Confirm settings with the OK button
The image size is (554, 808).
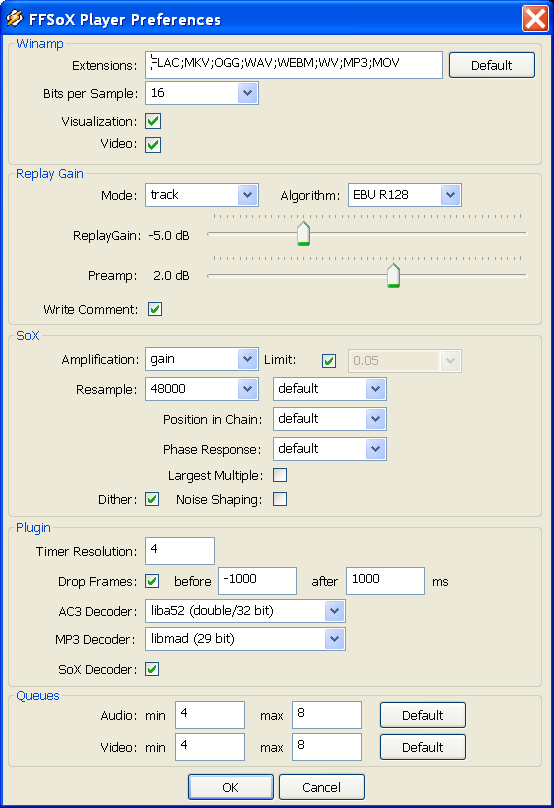(x=230, y=787)
